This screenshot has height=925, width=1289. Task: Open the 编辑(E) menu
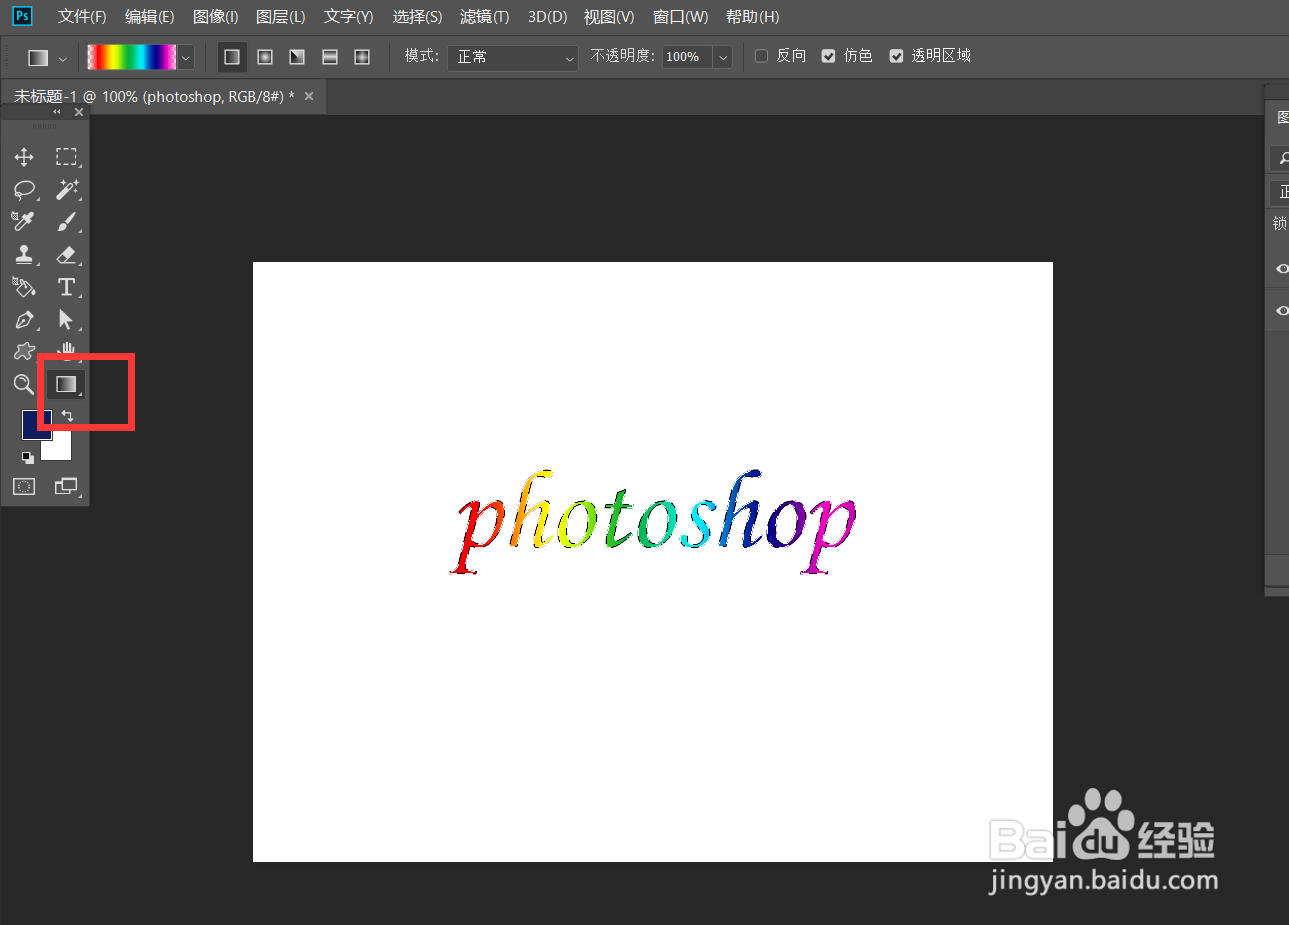click(x=149, y=17)
